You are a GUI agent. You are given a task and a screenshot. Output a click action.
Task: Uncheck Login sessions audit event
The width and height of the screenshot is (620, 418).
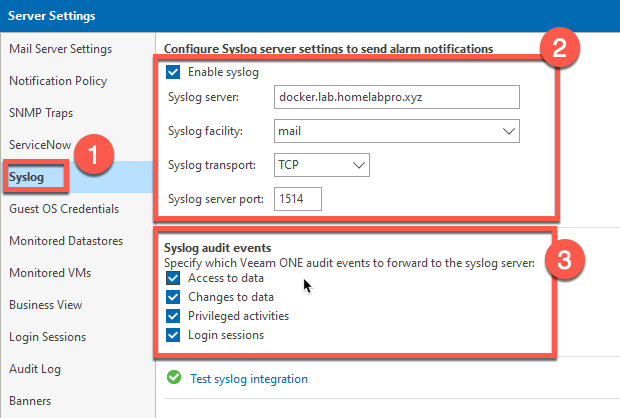click(x=174, y=335)
